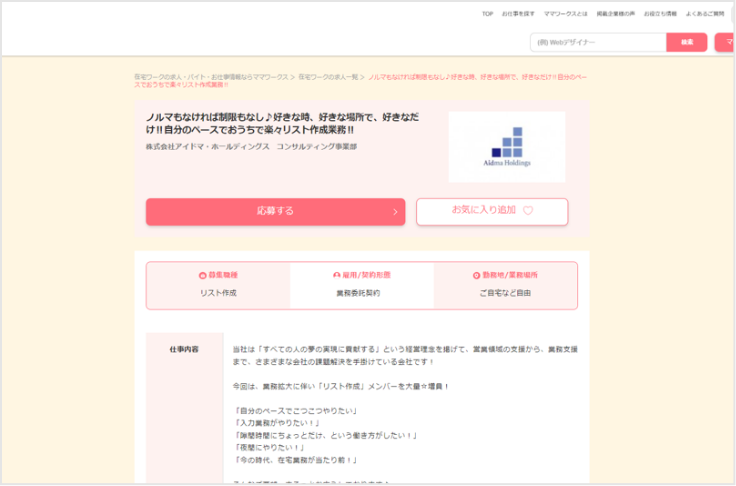Image resolution: width=736 pixels, height=486 pixels.
Task: Click the line 「夜間にやりたい！」
Action: 269,447
